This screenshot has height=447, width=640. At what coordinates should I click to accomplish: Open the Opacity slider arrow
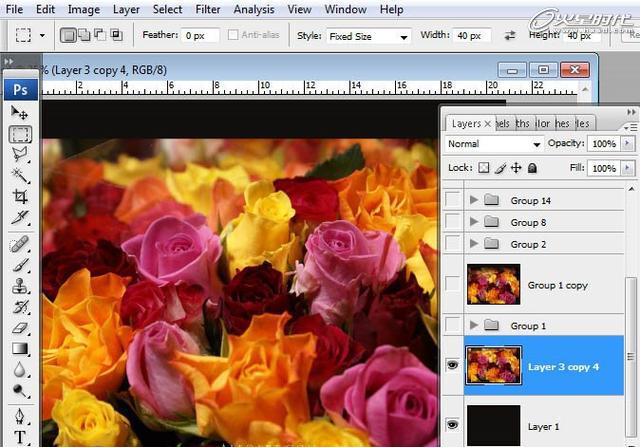click(x=627, y=144)
